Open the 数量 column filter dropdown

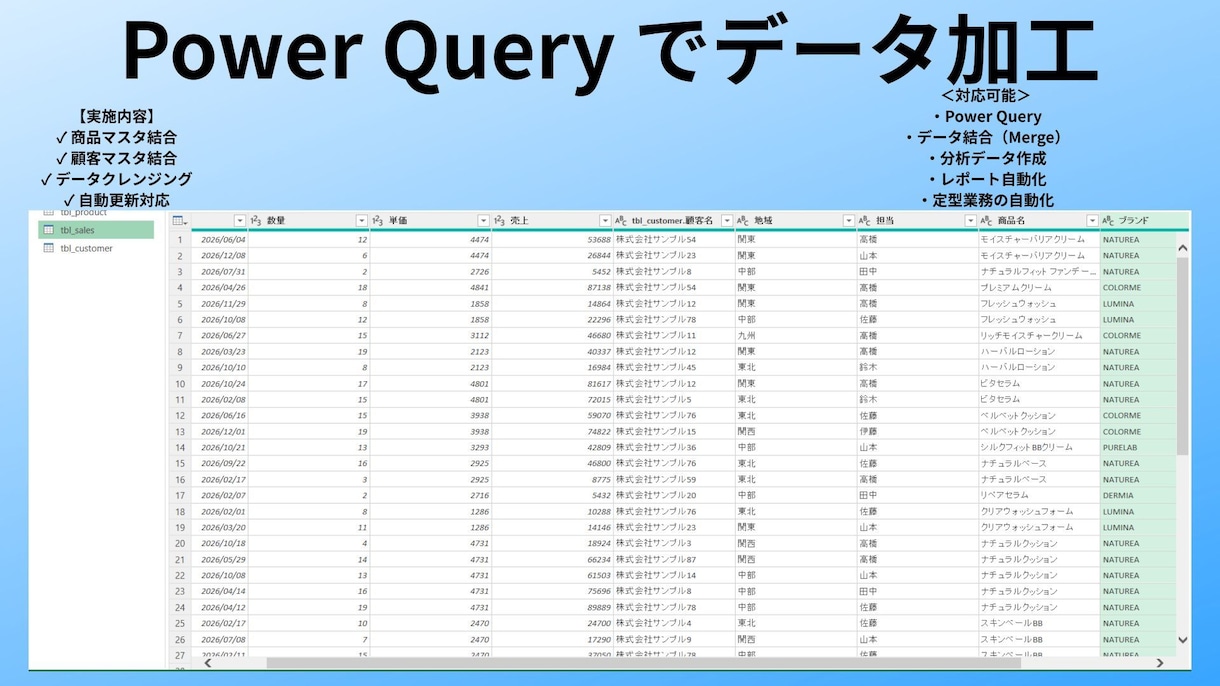[x=362, y=220]
